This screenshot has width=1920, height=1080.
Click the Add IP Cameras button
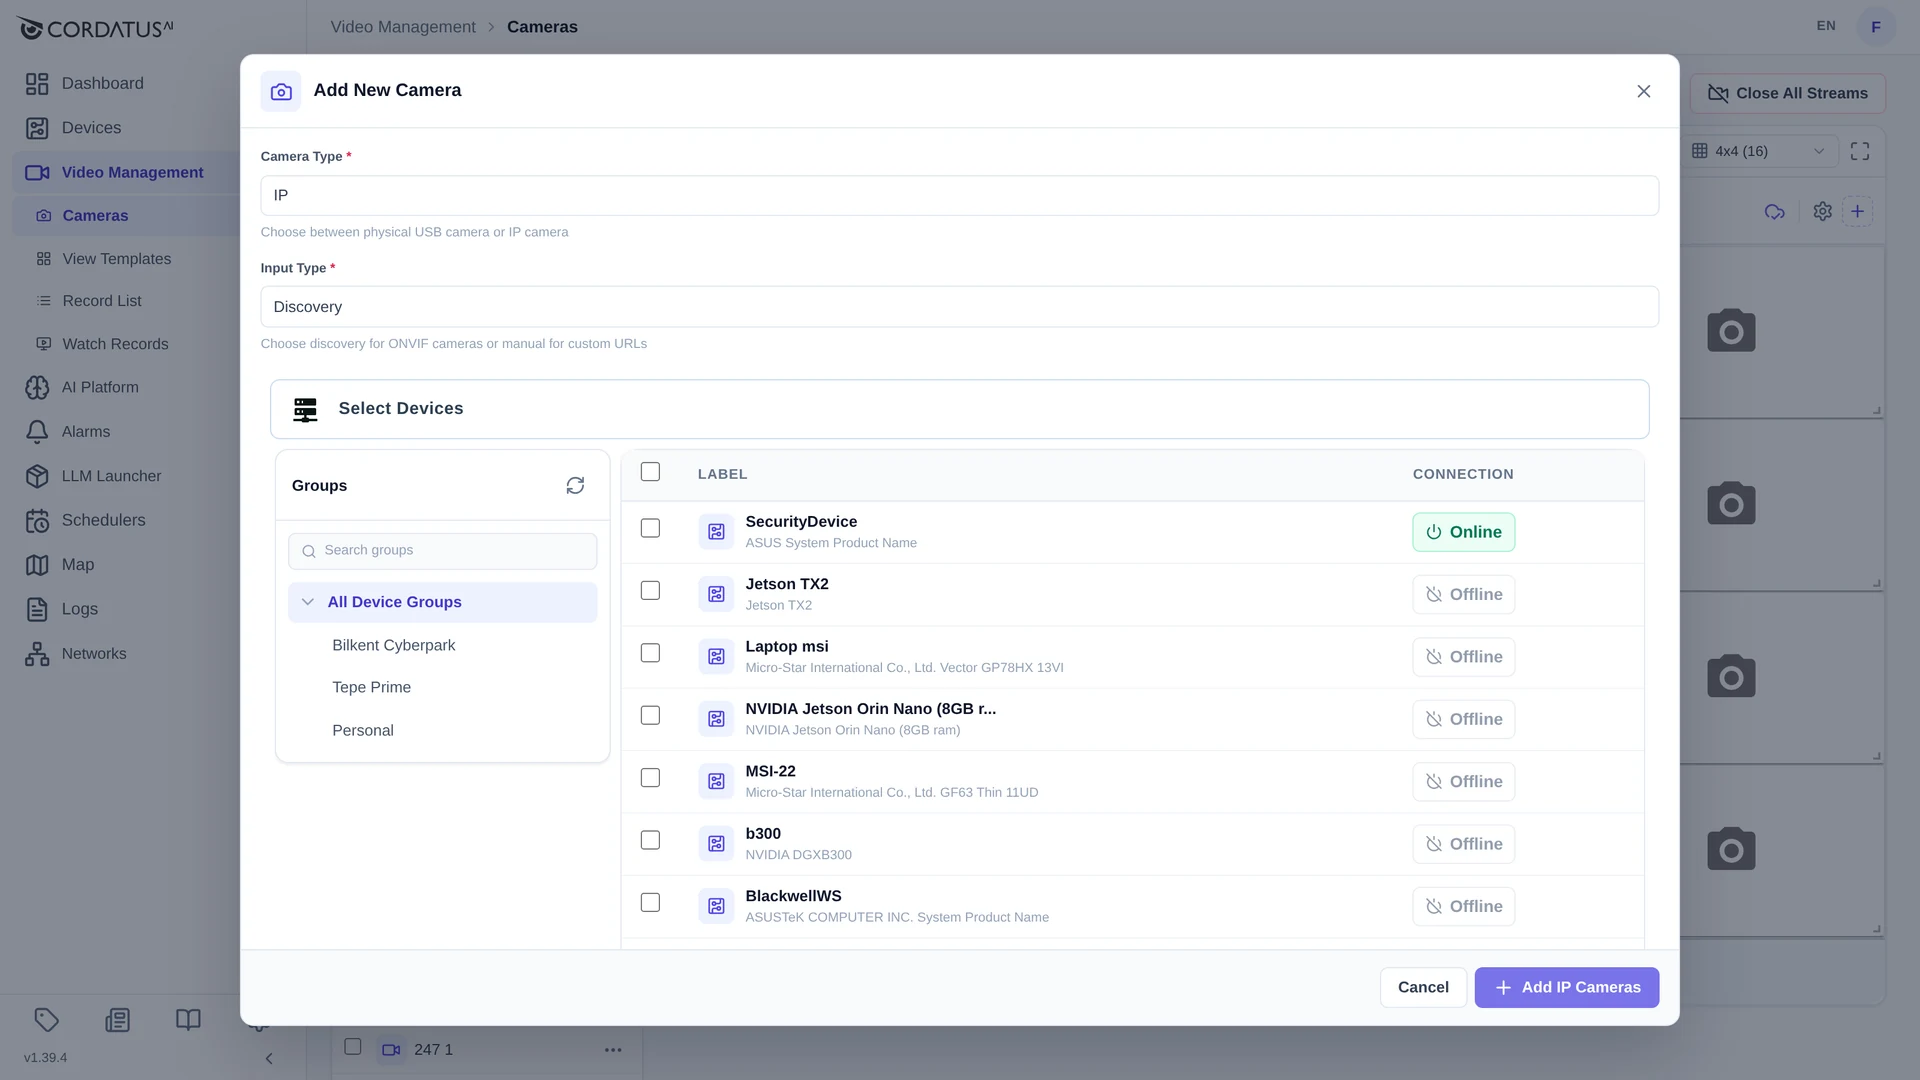[1566, 987]
